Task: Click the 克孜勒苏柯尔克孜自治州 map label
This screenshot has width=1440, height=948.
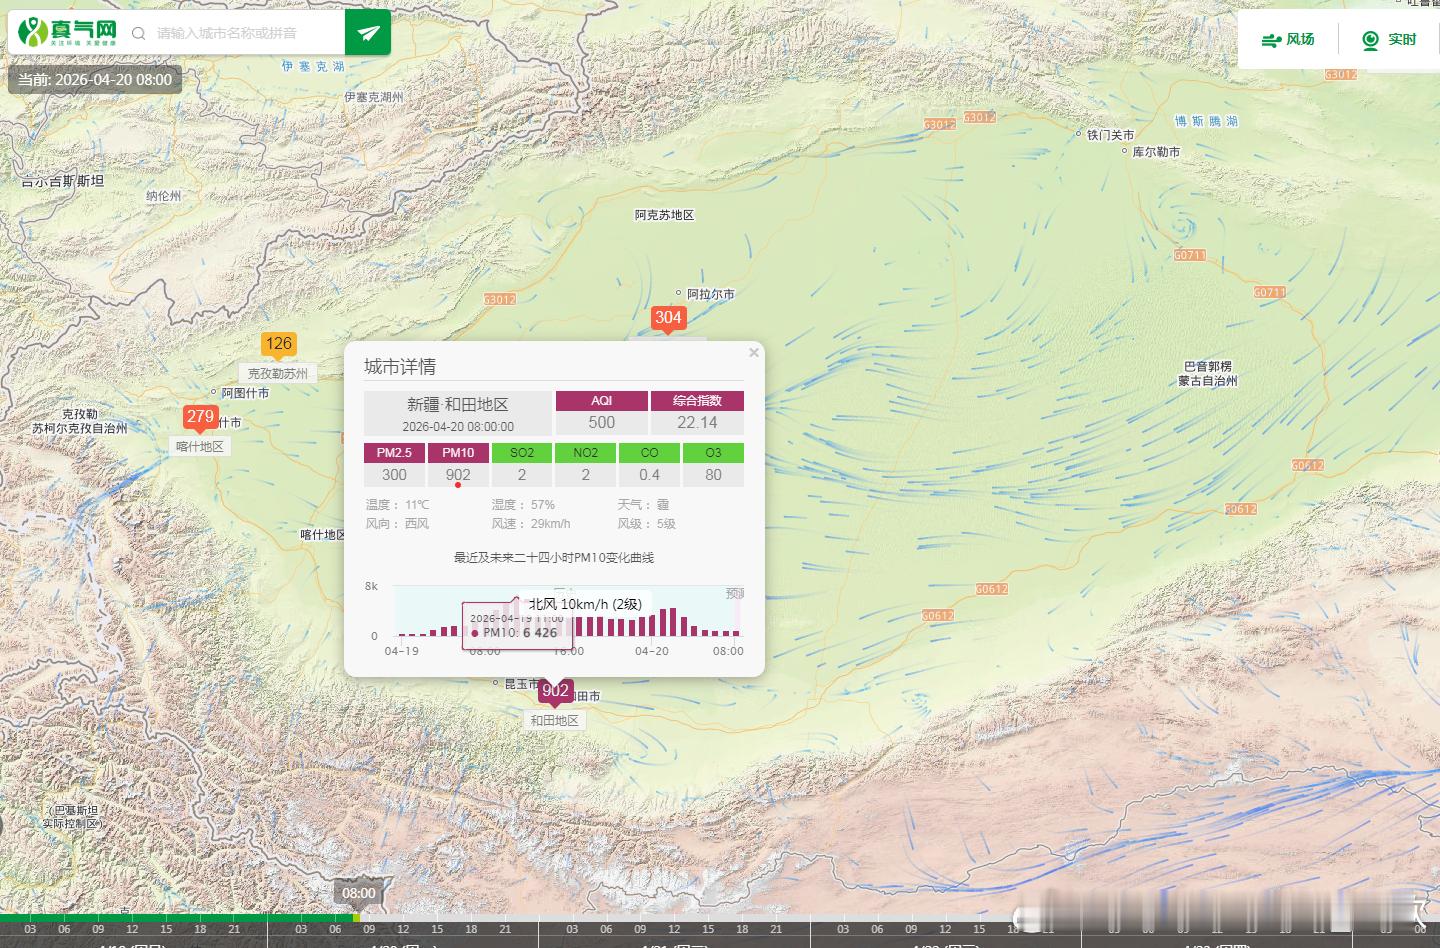Action: (x=80, y=421)
